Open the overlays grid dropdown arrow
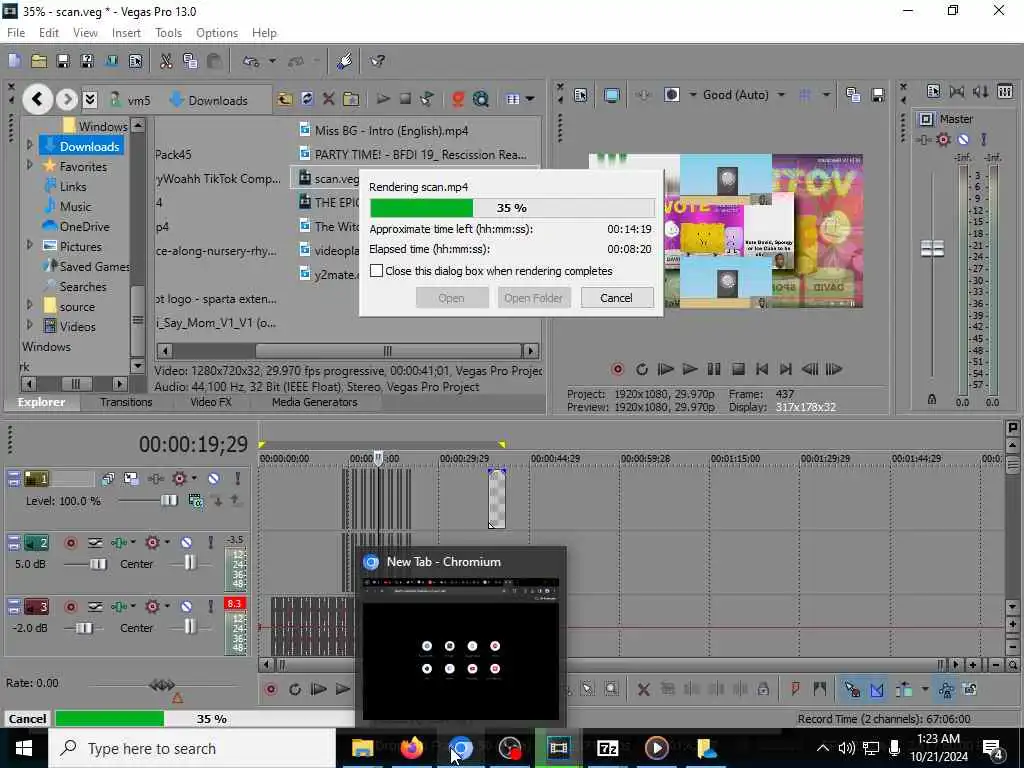Image resolution: width=1024 pixels, height=768 pixels. click(826, 95)
